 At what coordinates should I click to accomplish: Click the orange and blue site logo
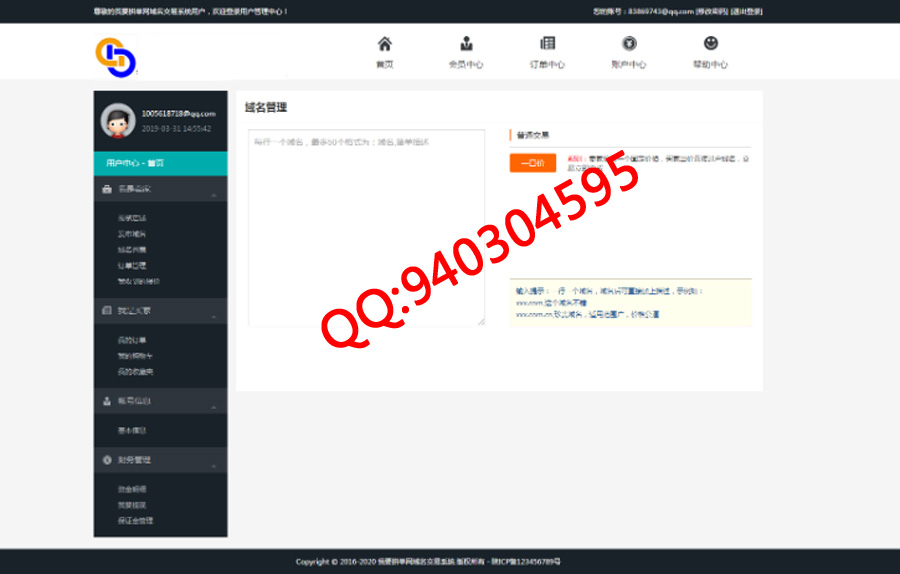click(x=115, y=56)
